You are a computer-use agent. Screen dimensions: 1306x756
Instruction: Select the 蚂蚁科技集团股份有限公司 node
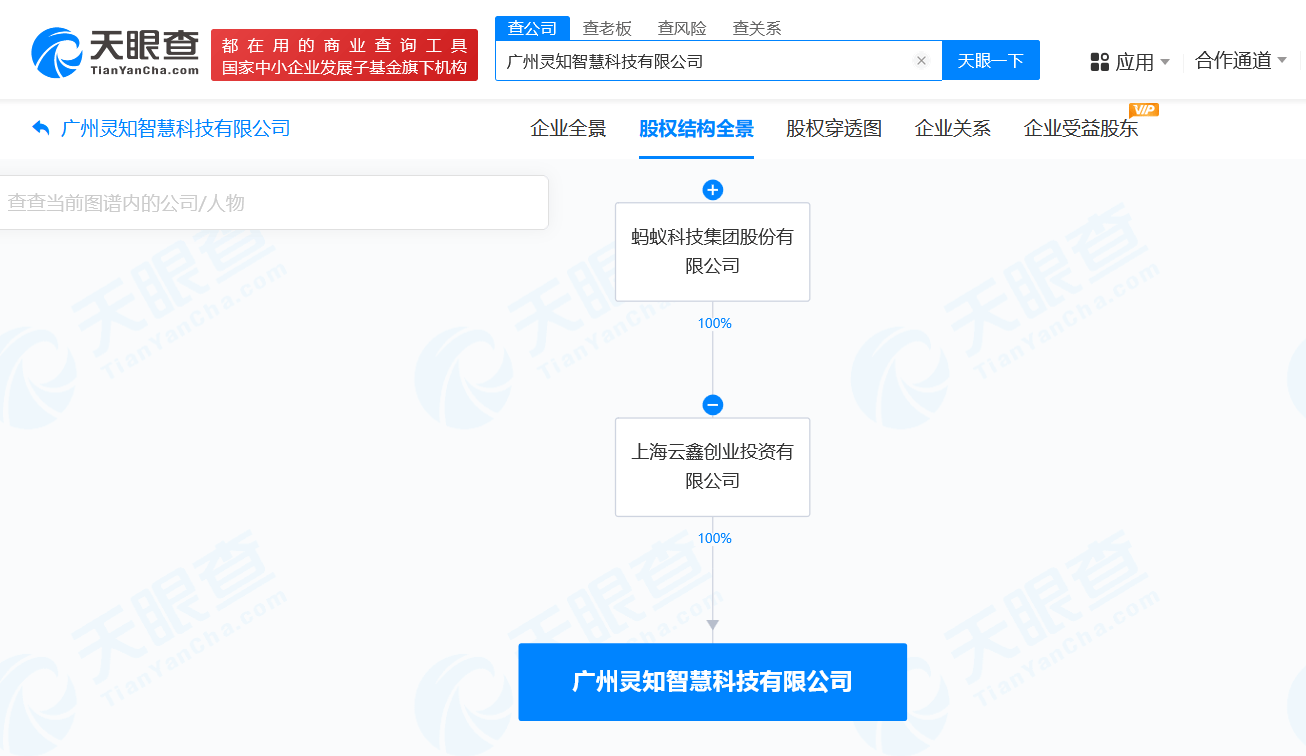coord(712,252)
